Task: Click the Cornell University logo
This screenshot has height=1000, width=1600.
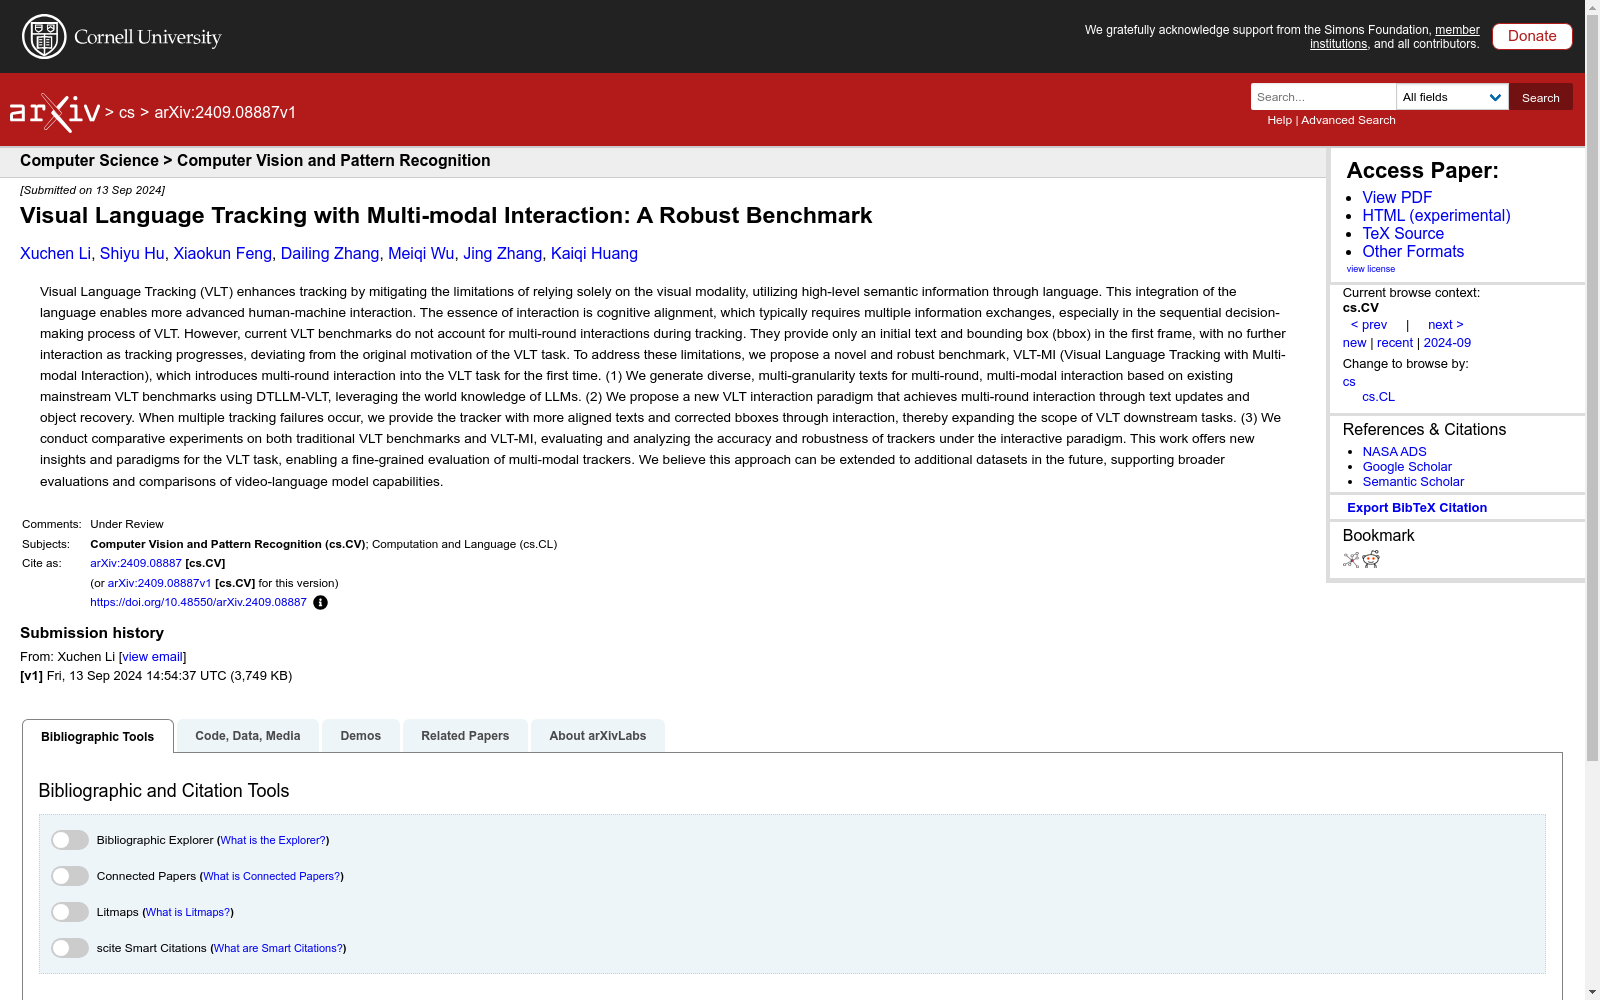Action: click(x=120, y=36)
